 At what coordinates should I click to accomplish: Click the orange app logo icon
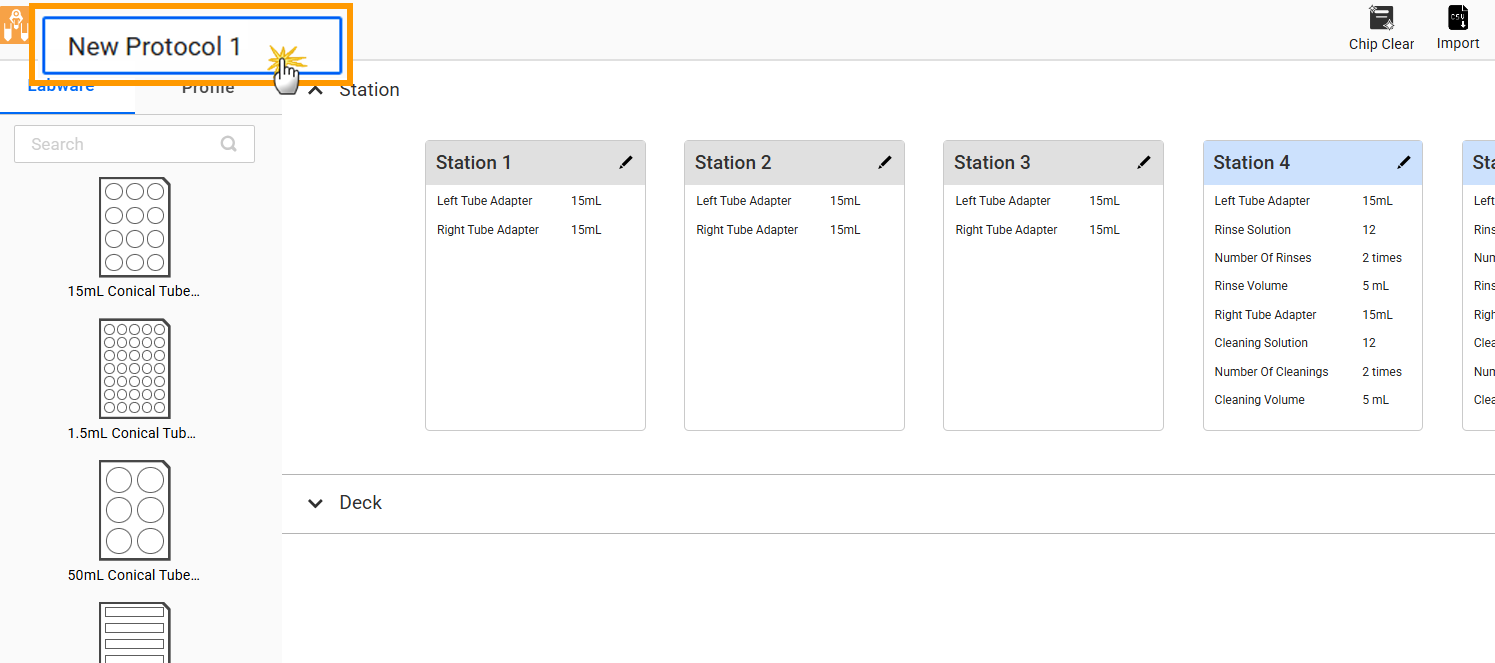(x=14, y=25)
